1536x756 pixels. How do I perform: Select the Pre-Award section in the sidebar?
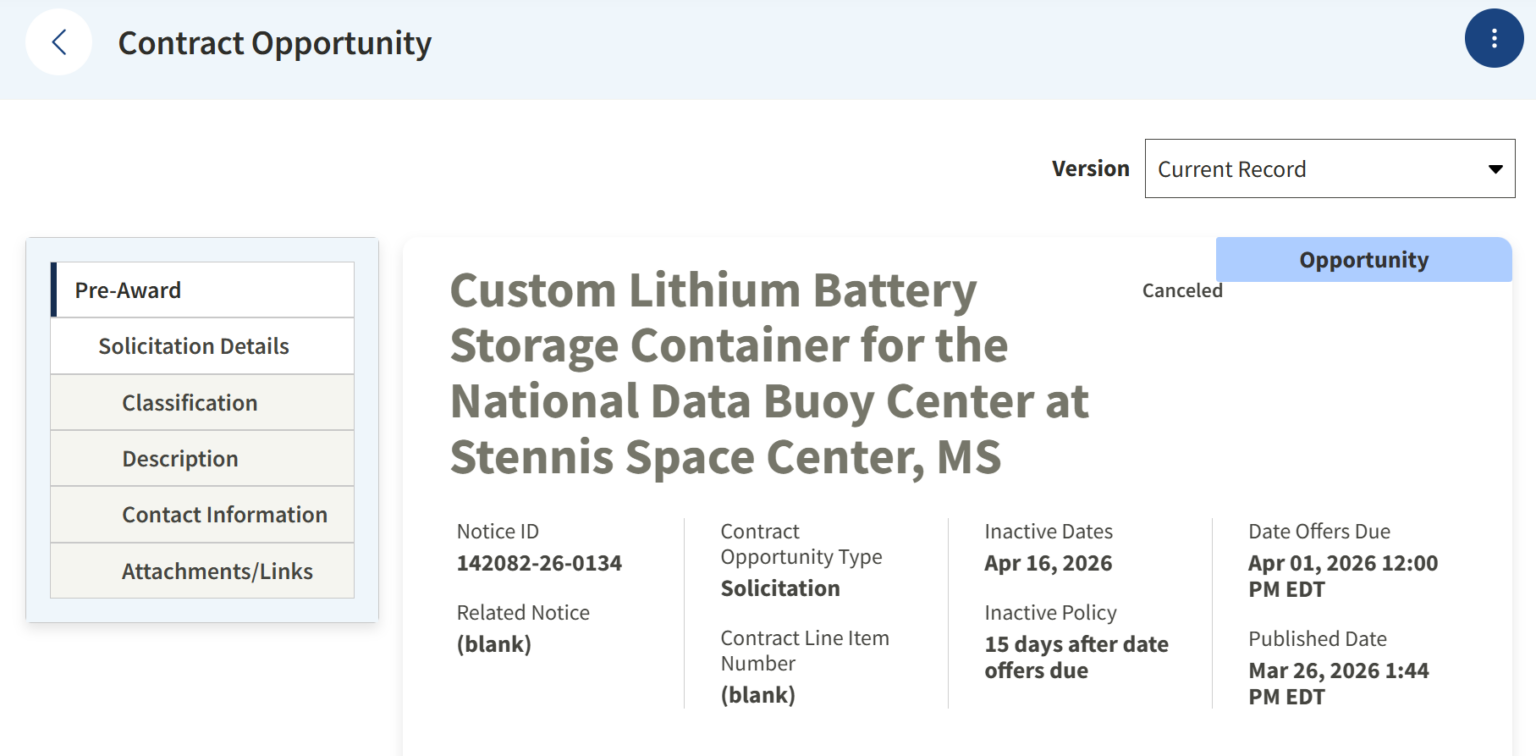tap(127, 289)
